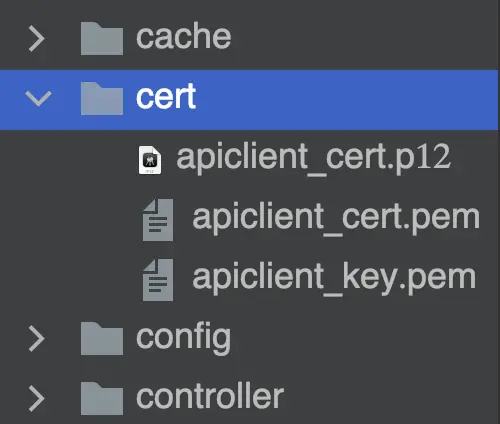Viewport: 500px width, 424px height.
Task: Select the cache folder label
Action: click(x=184, y=36)
